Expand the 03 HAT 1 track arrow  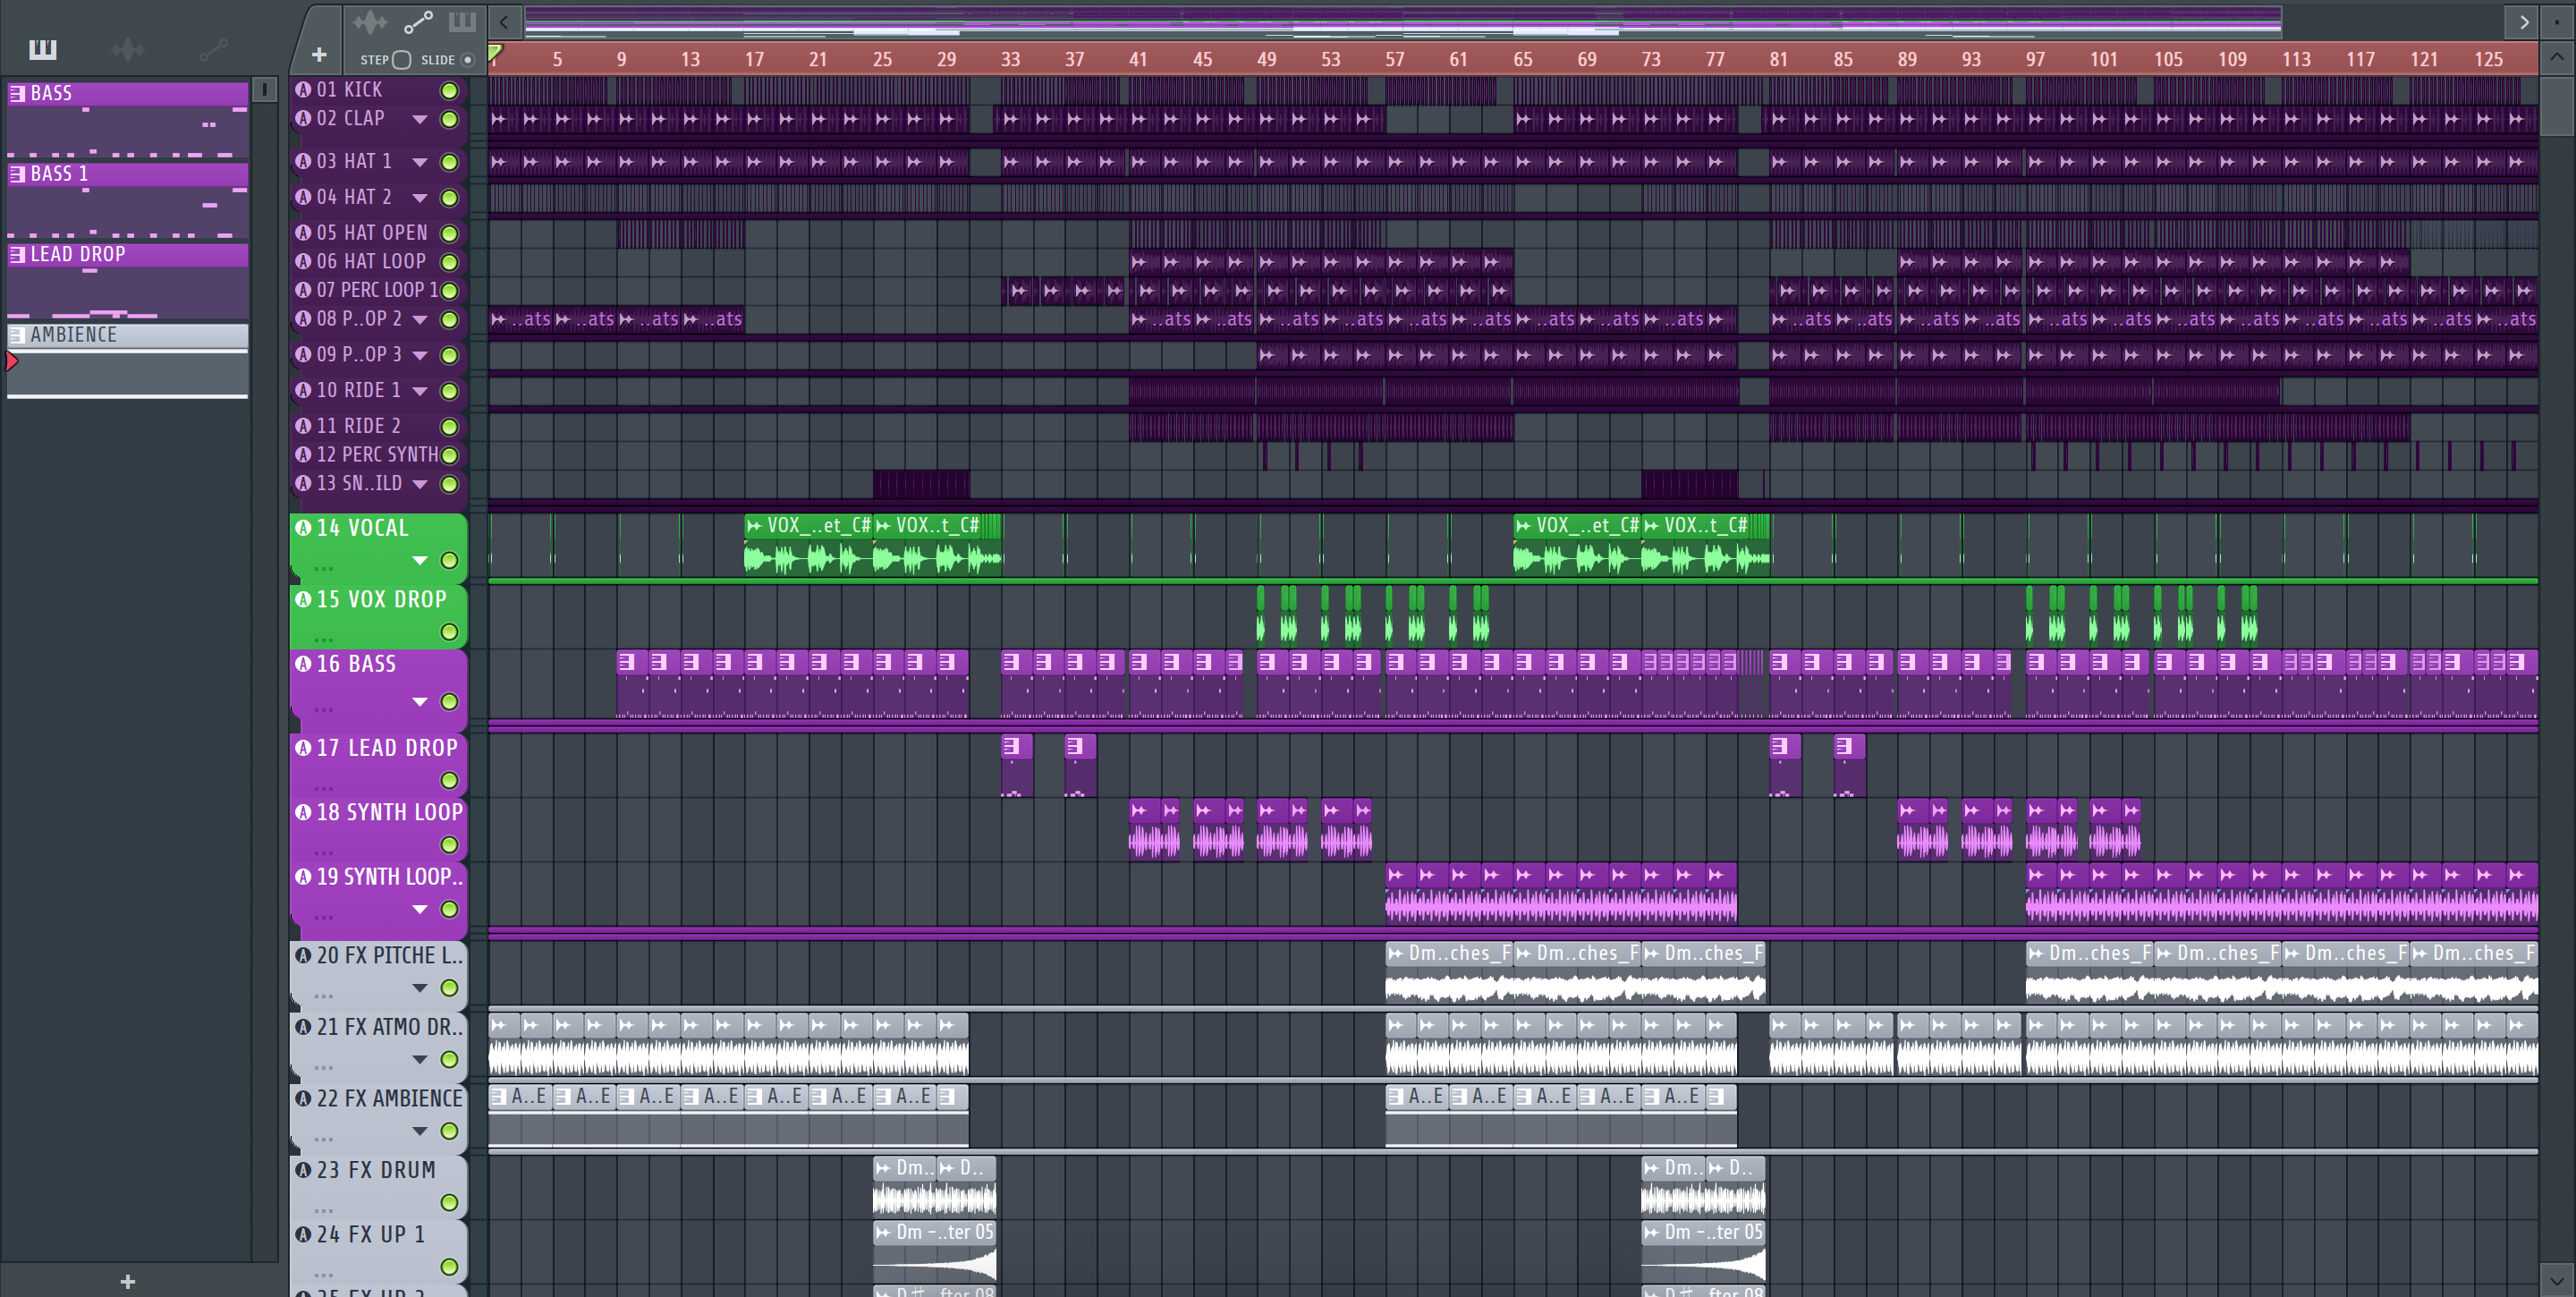click(420, 162)
